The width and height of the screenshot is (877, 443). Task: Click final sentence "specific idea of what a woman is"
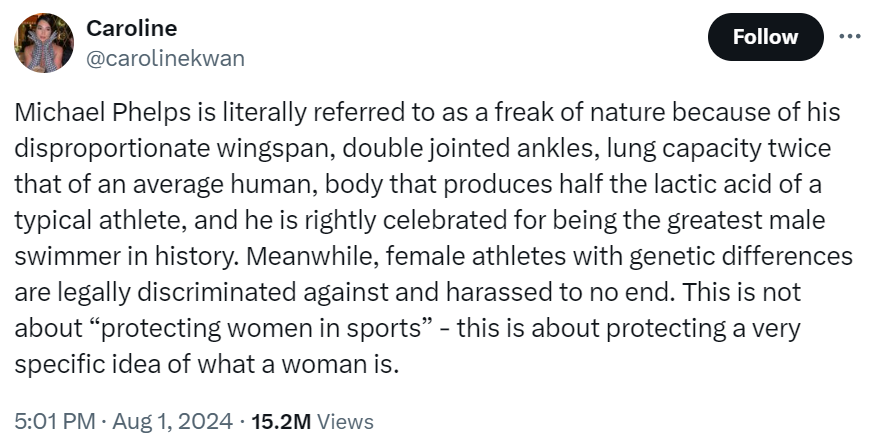coord(206,363)
